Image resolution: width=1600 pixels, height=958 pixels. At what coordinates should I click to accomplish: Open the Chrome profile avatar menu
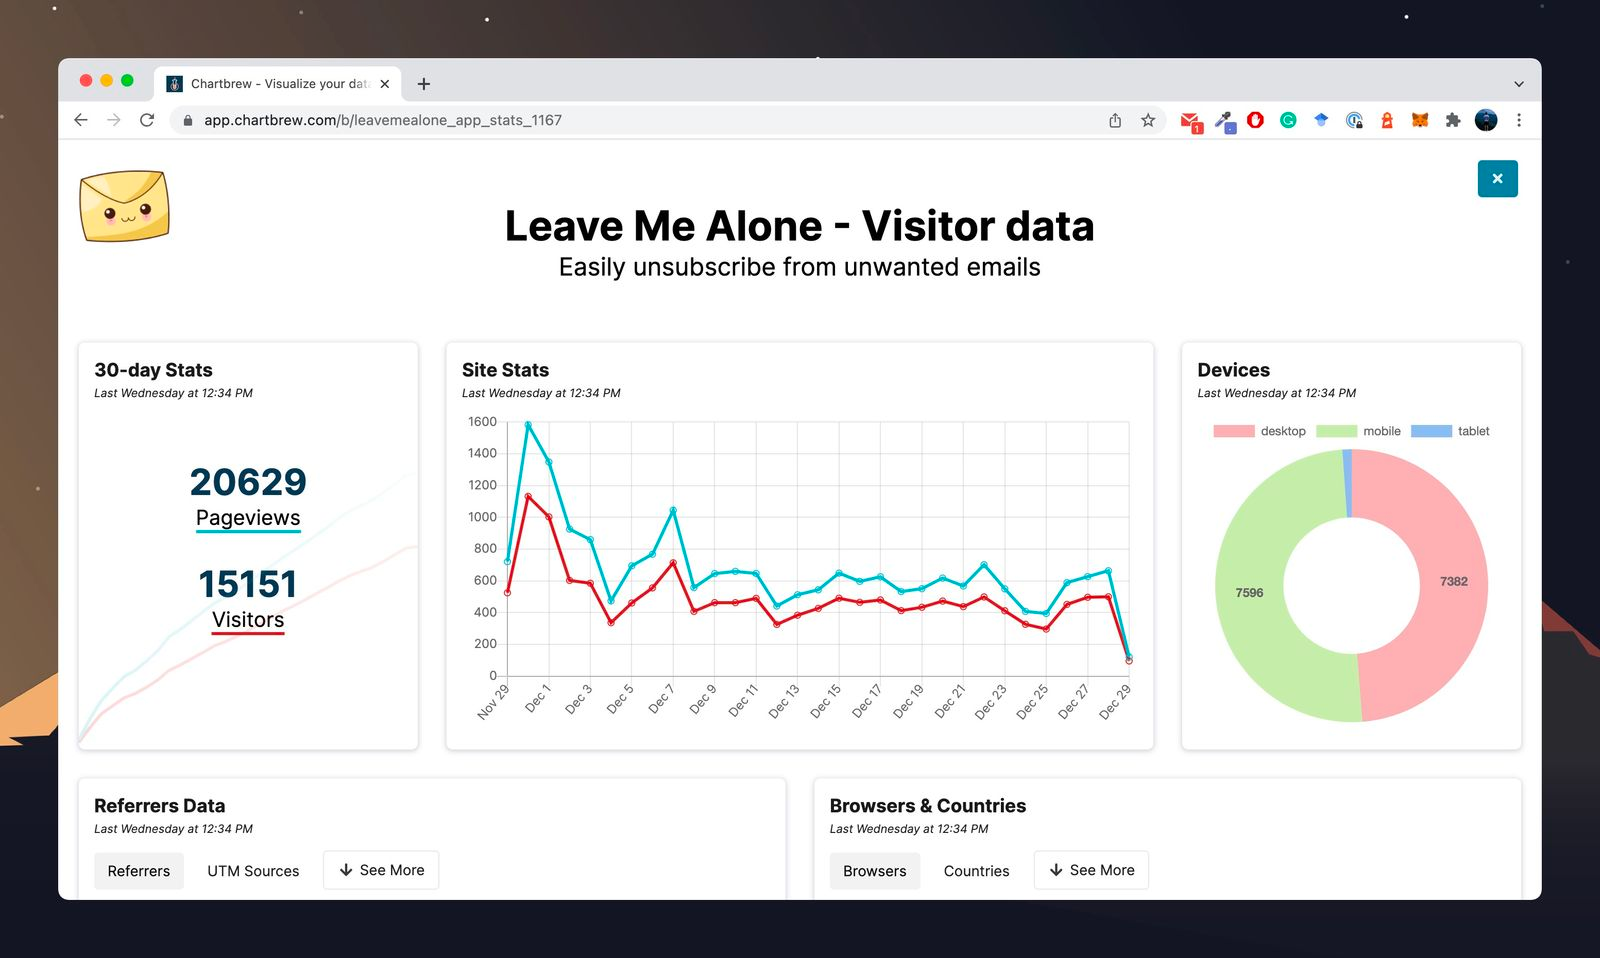pos(1485,120)
